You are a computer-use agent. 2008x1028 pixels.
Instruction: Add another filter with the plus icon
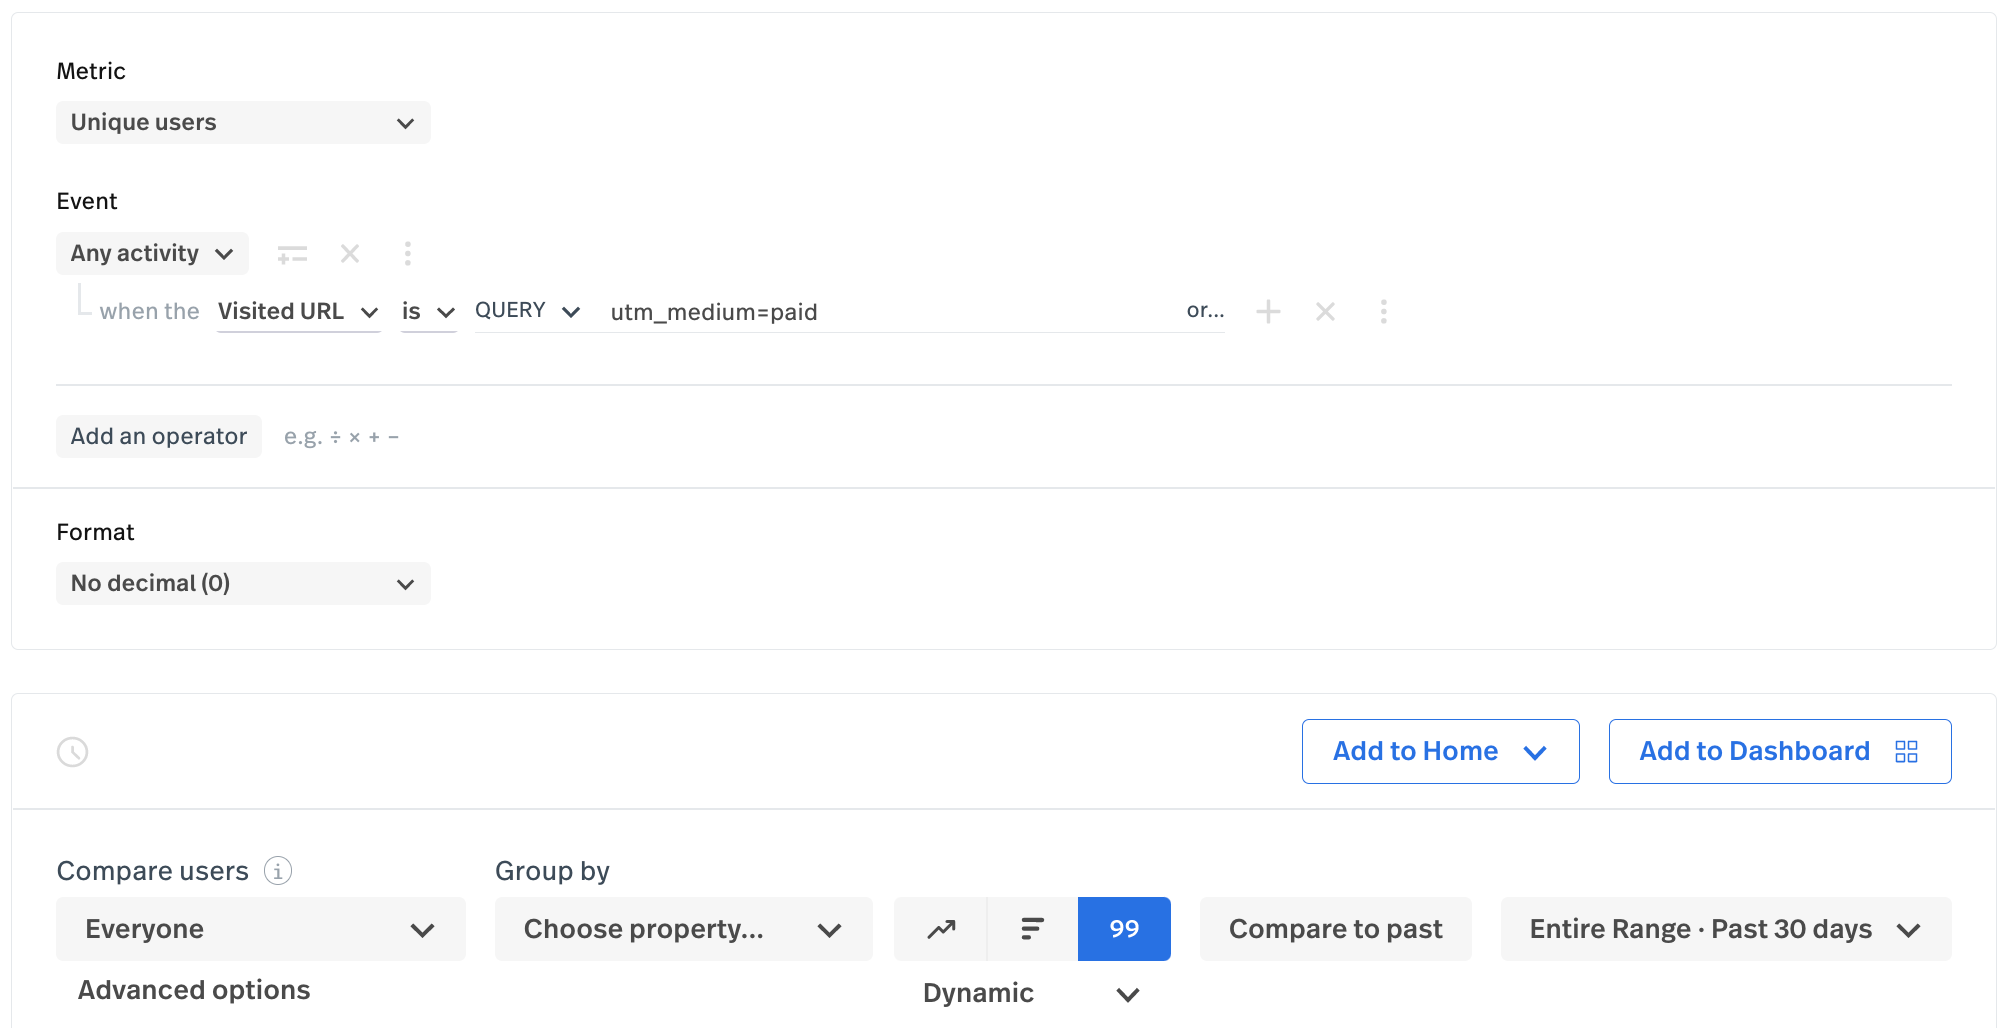pos(1268,312)
